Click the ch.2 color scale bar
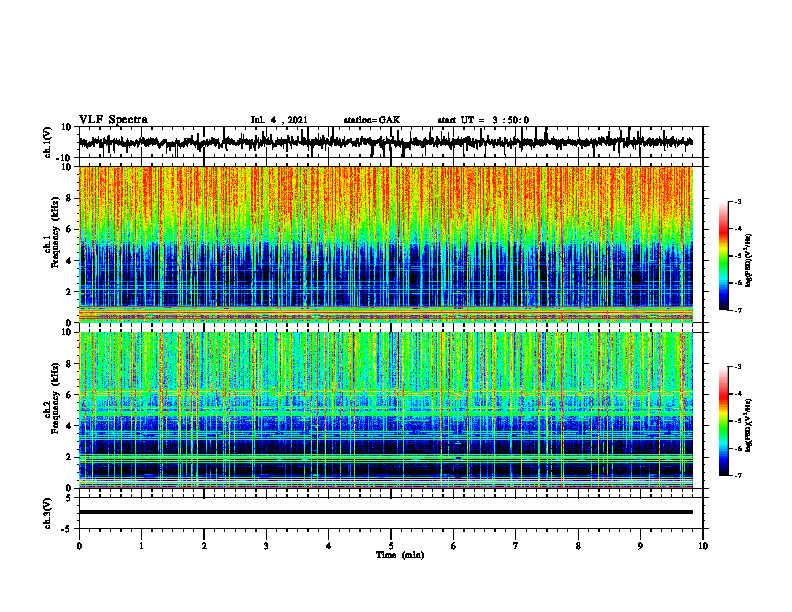 pos(724,421)
